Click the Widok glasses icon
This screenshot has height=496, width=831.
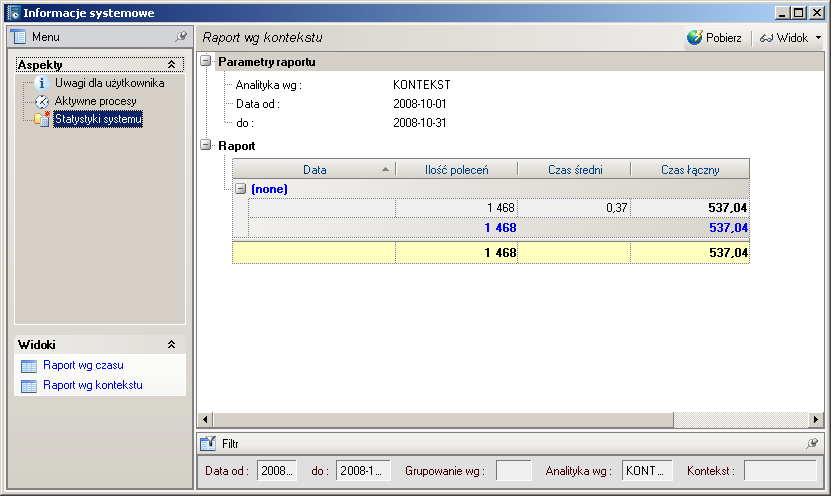[x=766, y=38]
